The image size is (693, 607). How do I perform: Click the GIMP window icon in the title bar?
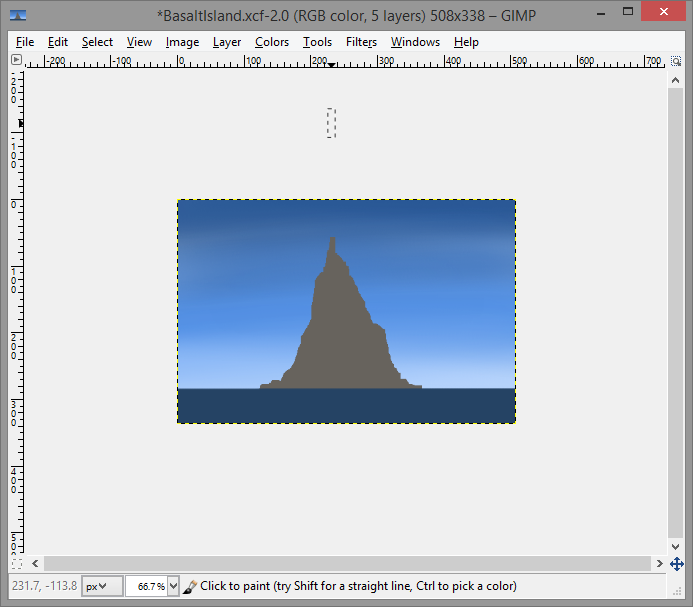(18, 15)
